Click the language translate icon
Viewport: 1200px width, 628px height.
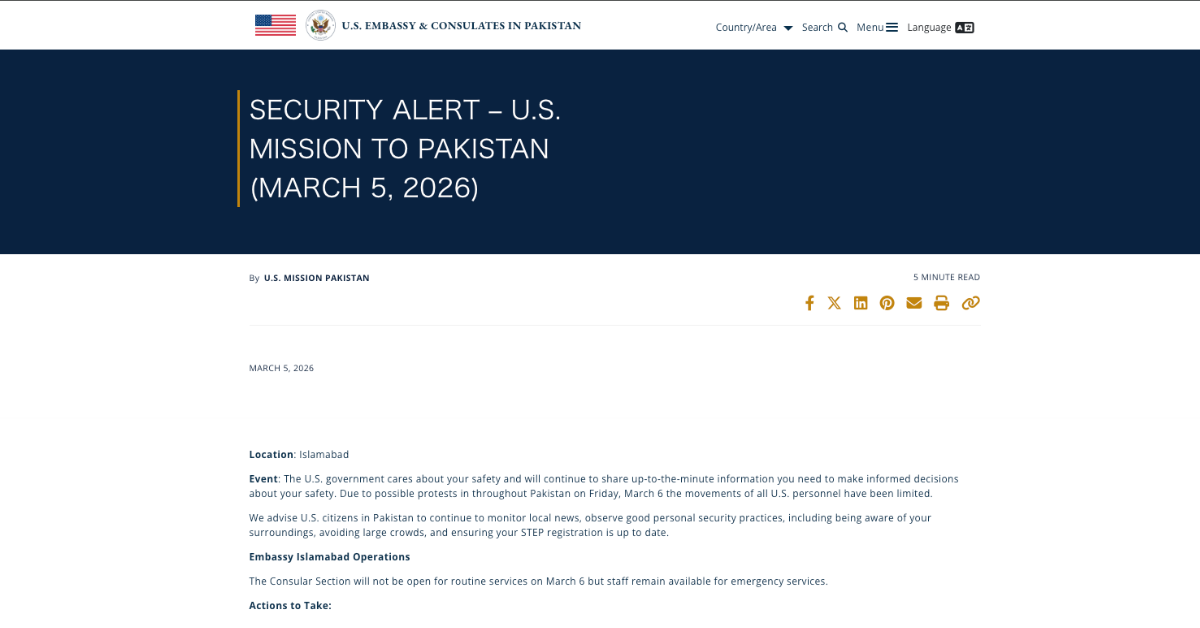(964, 28)
